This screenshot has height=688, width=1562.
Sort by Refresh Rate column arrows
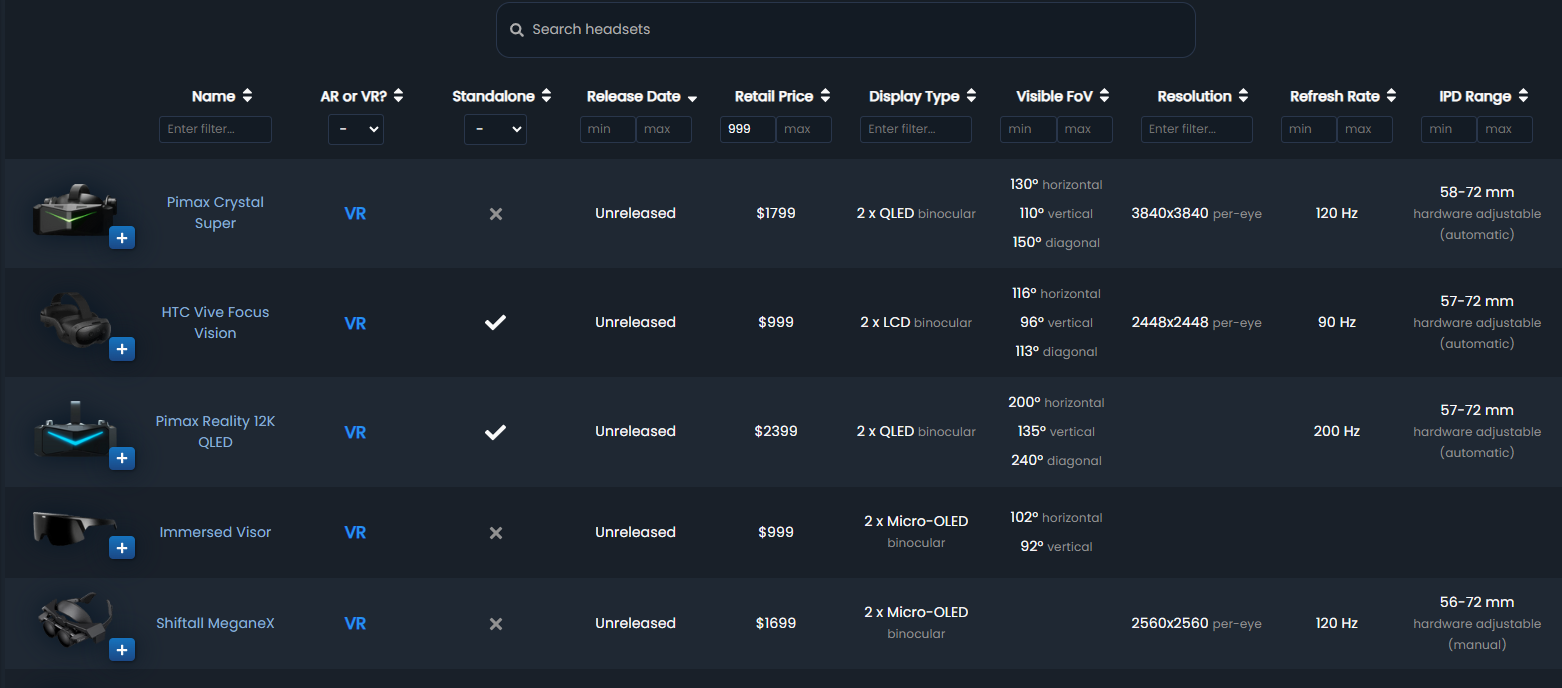click(1390, 96)
